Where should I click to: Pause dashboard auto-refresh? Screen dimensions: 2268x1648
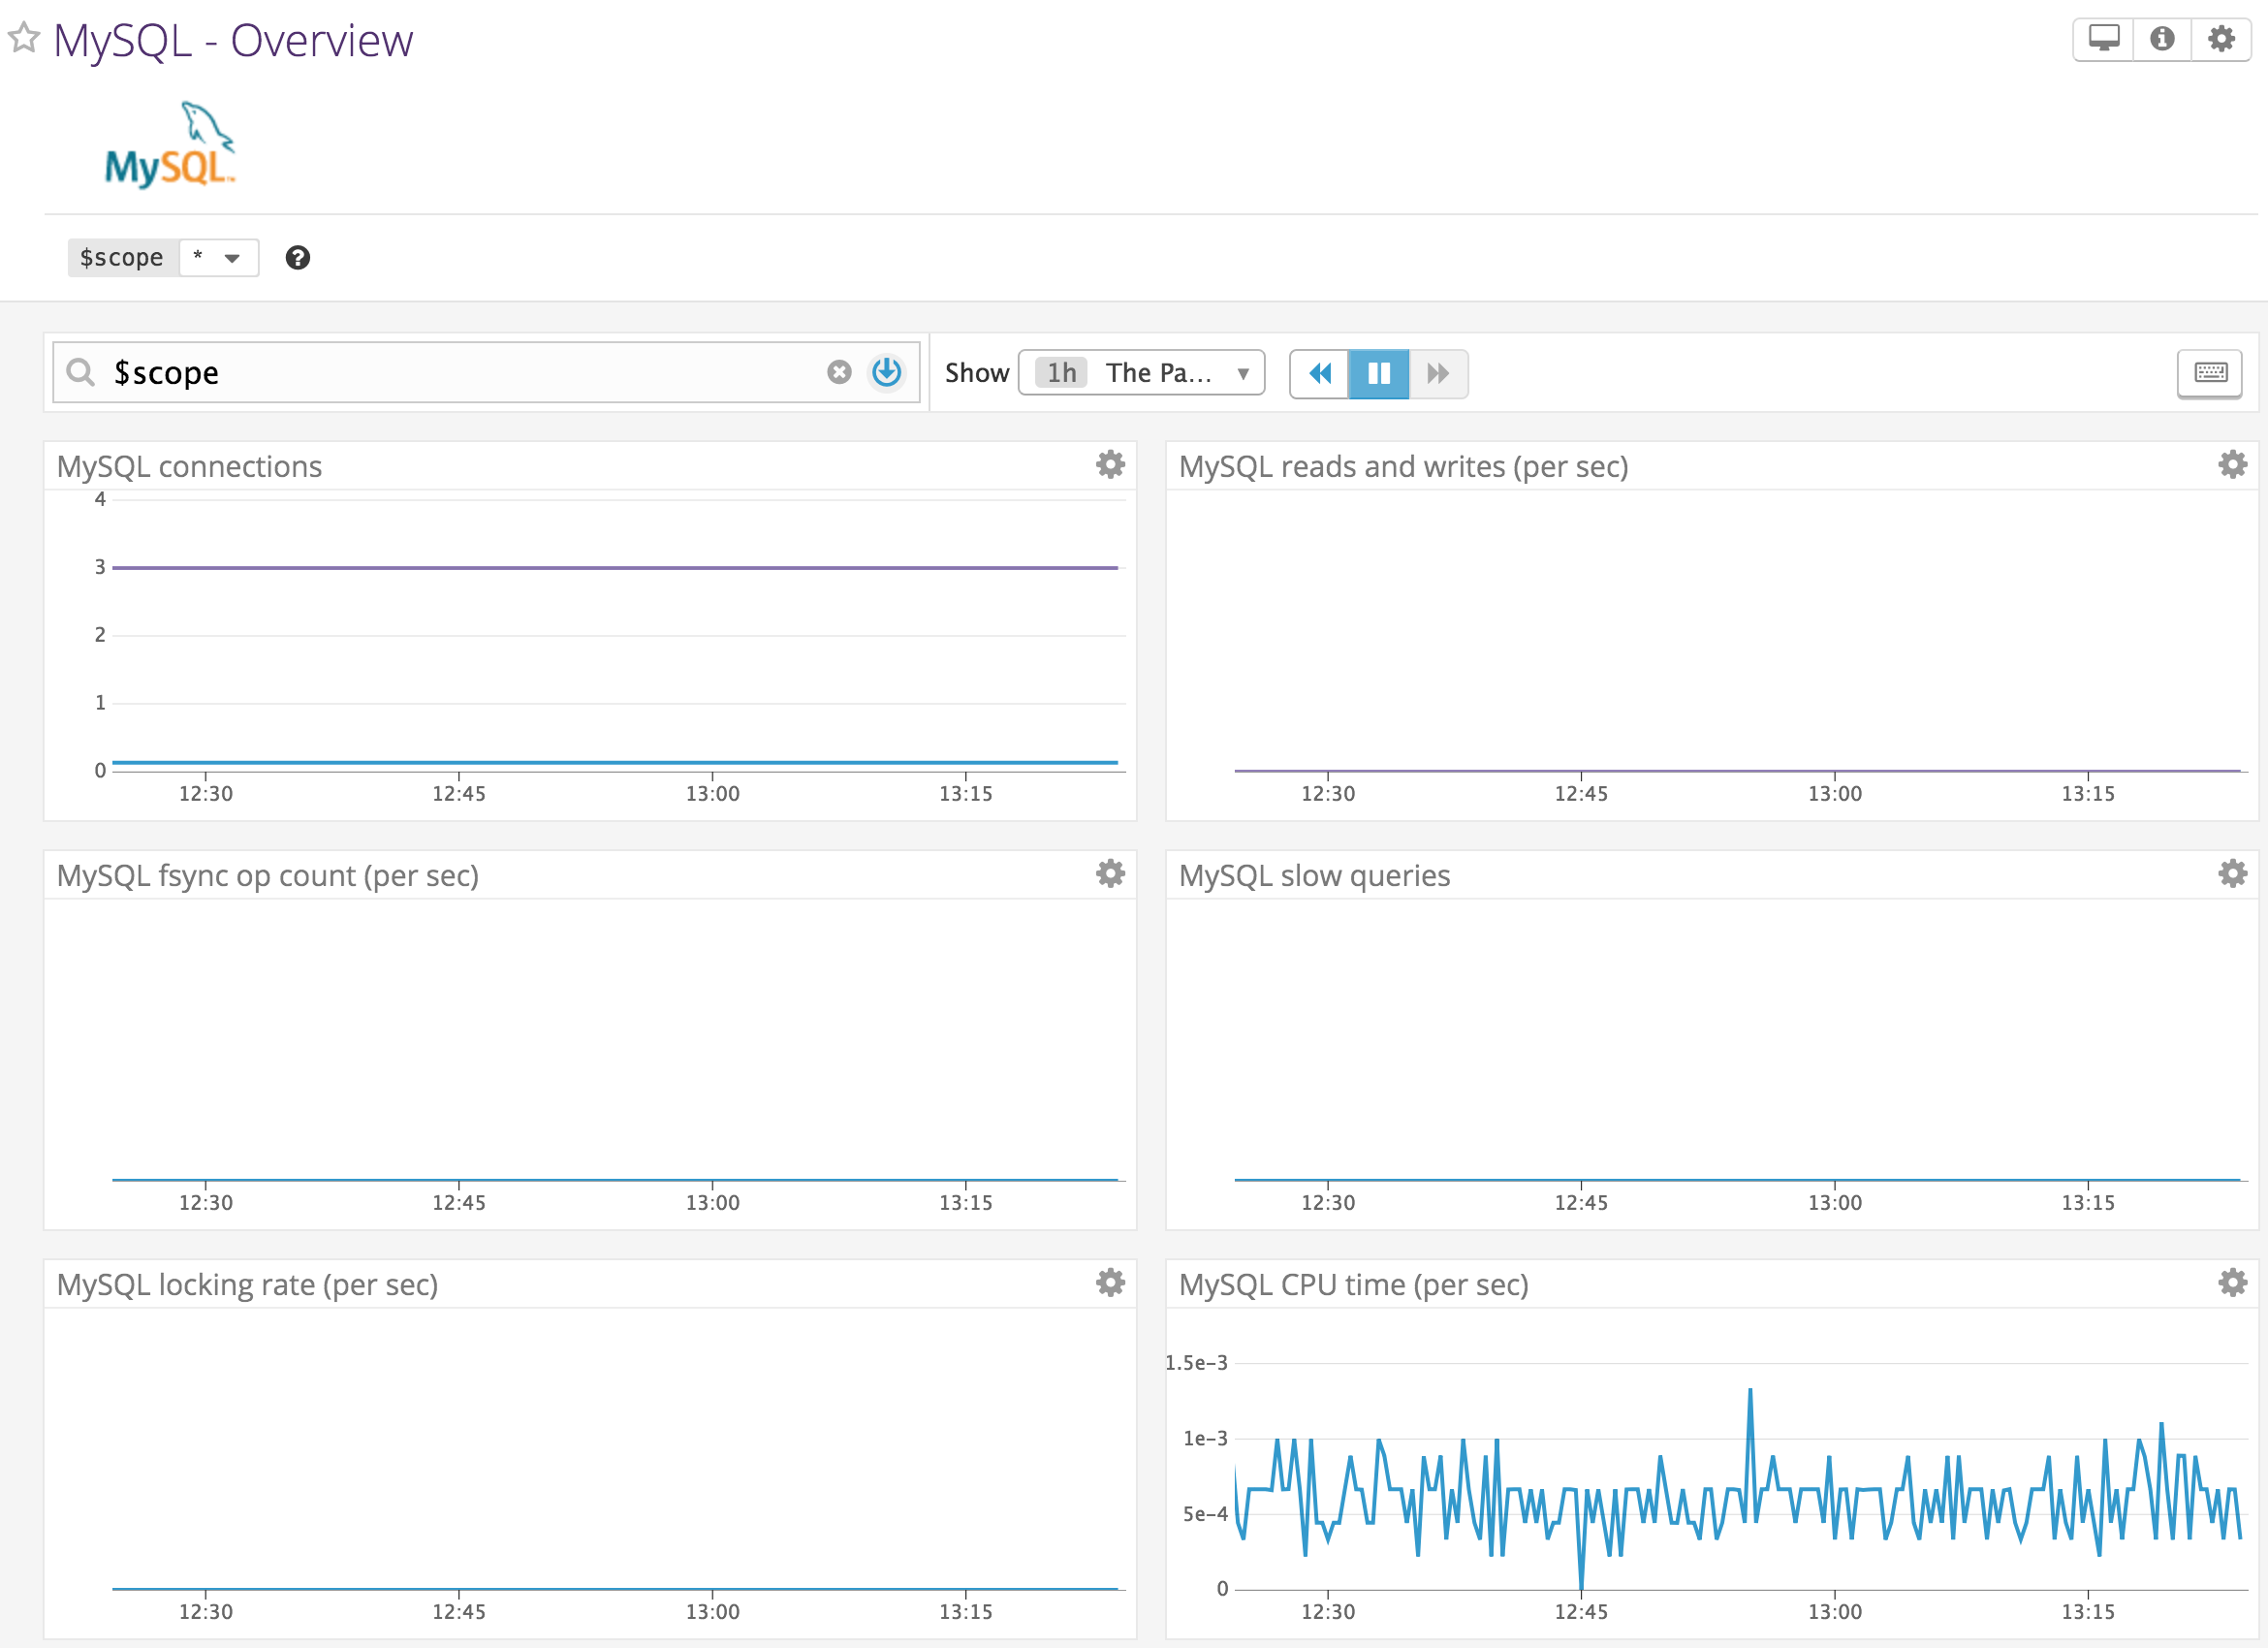(x=1379, y=373)
